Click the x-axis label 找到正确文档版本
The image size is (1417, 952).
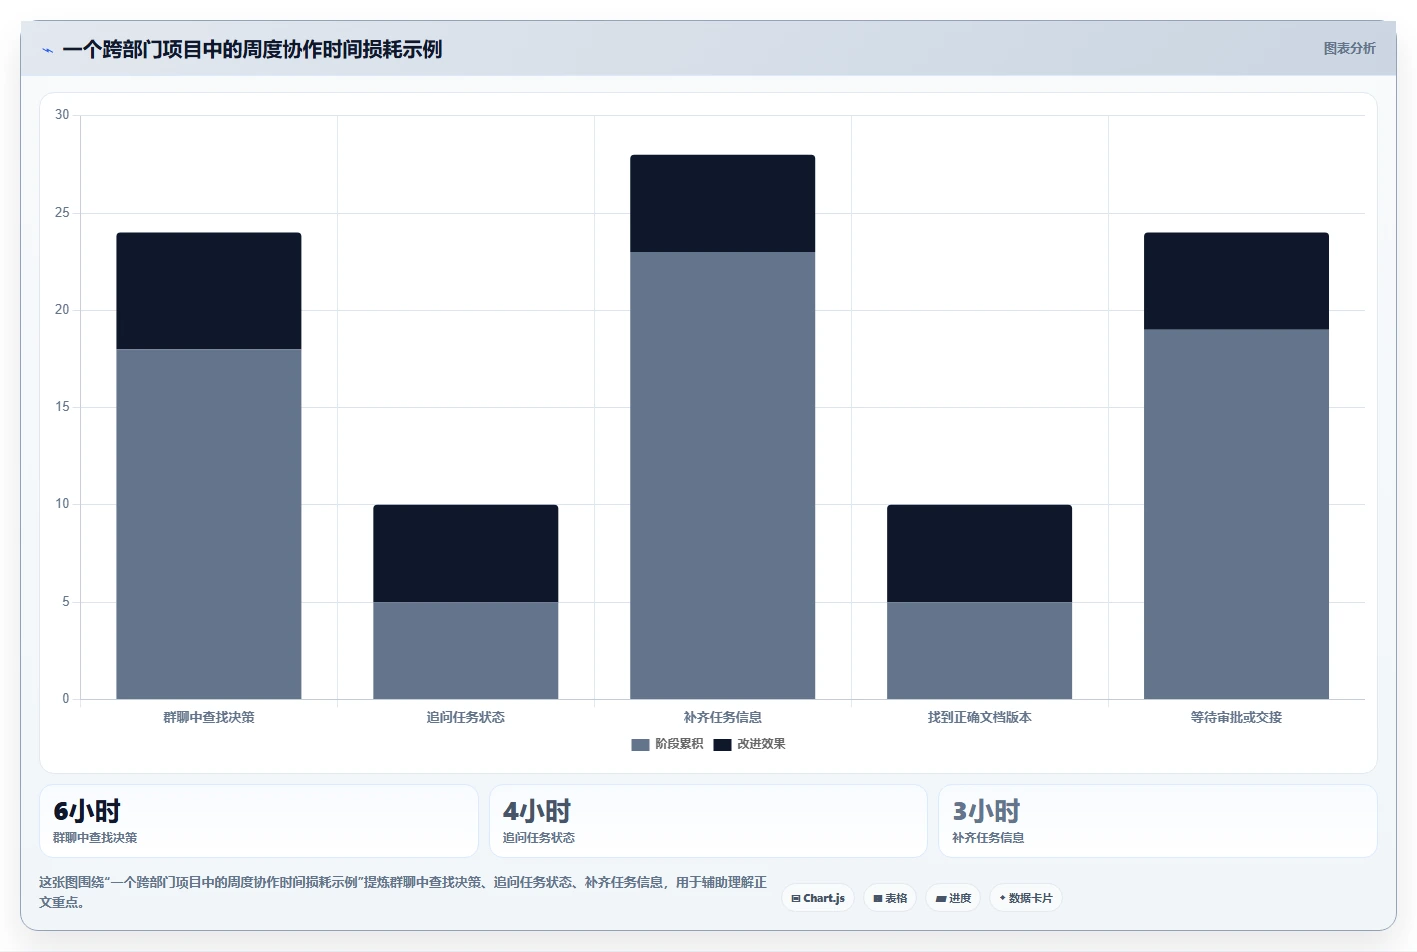[980, 717]
